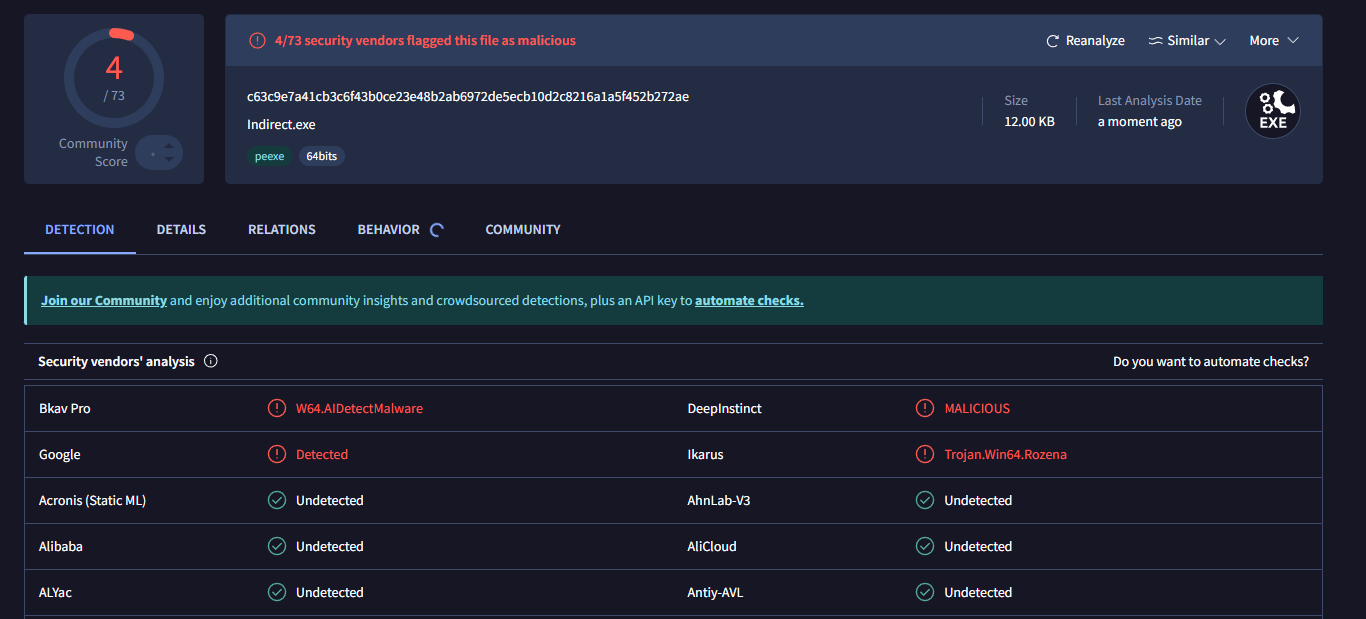Click the Behavior tab loading spinner
Screen dimensions: 1366x619
(436, 230)
